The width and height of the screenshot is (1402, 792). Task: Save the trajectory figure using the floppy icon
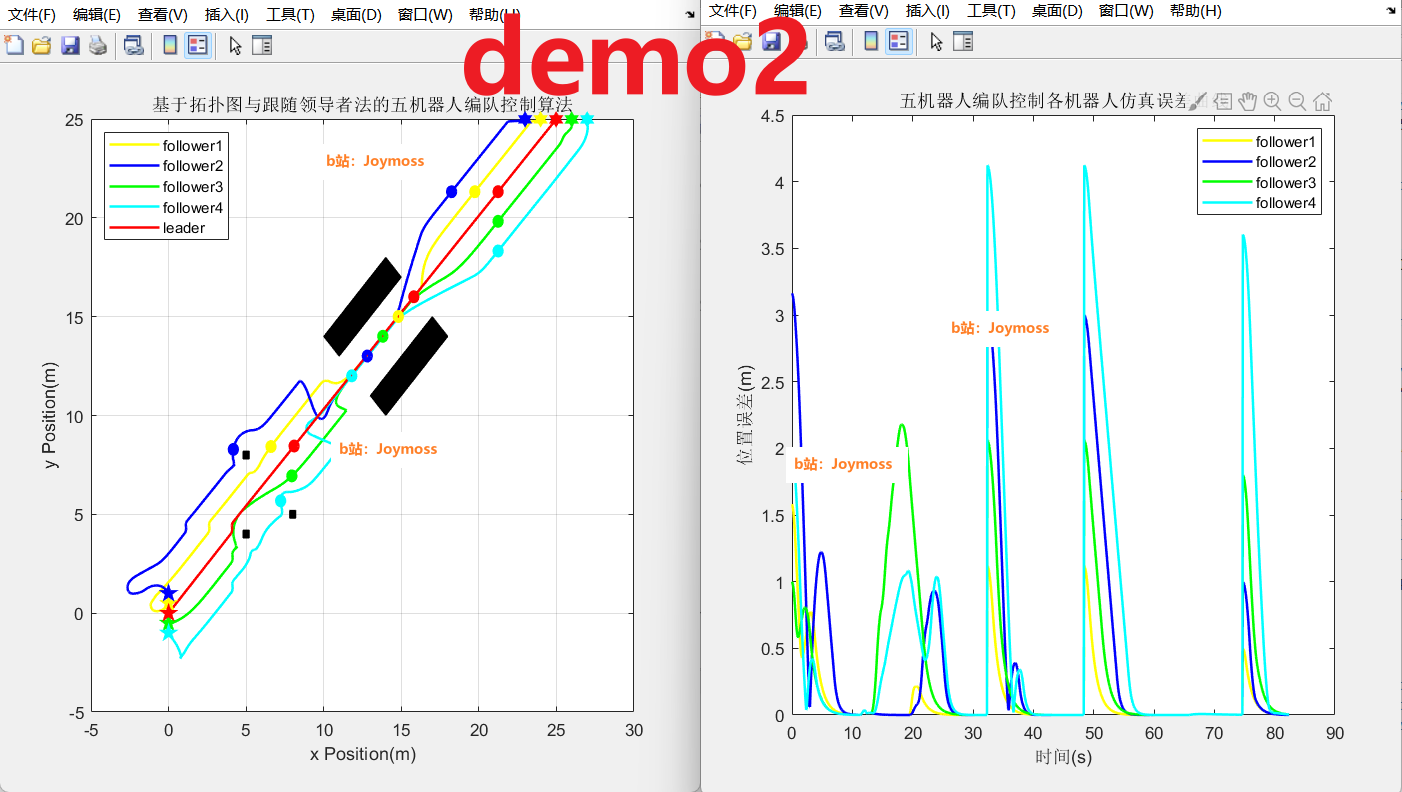tap(70, 45)
